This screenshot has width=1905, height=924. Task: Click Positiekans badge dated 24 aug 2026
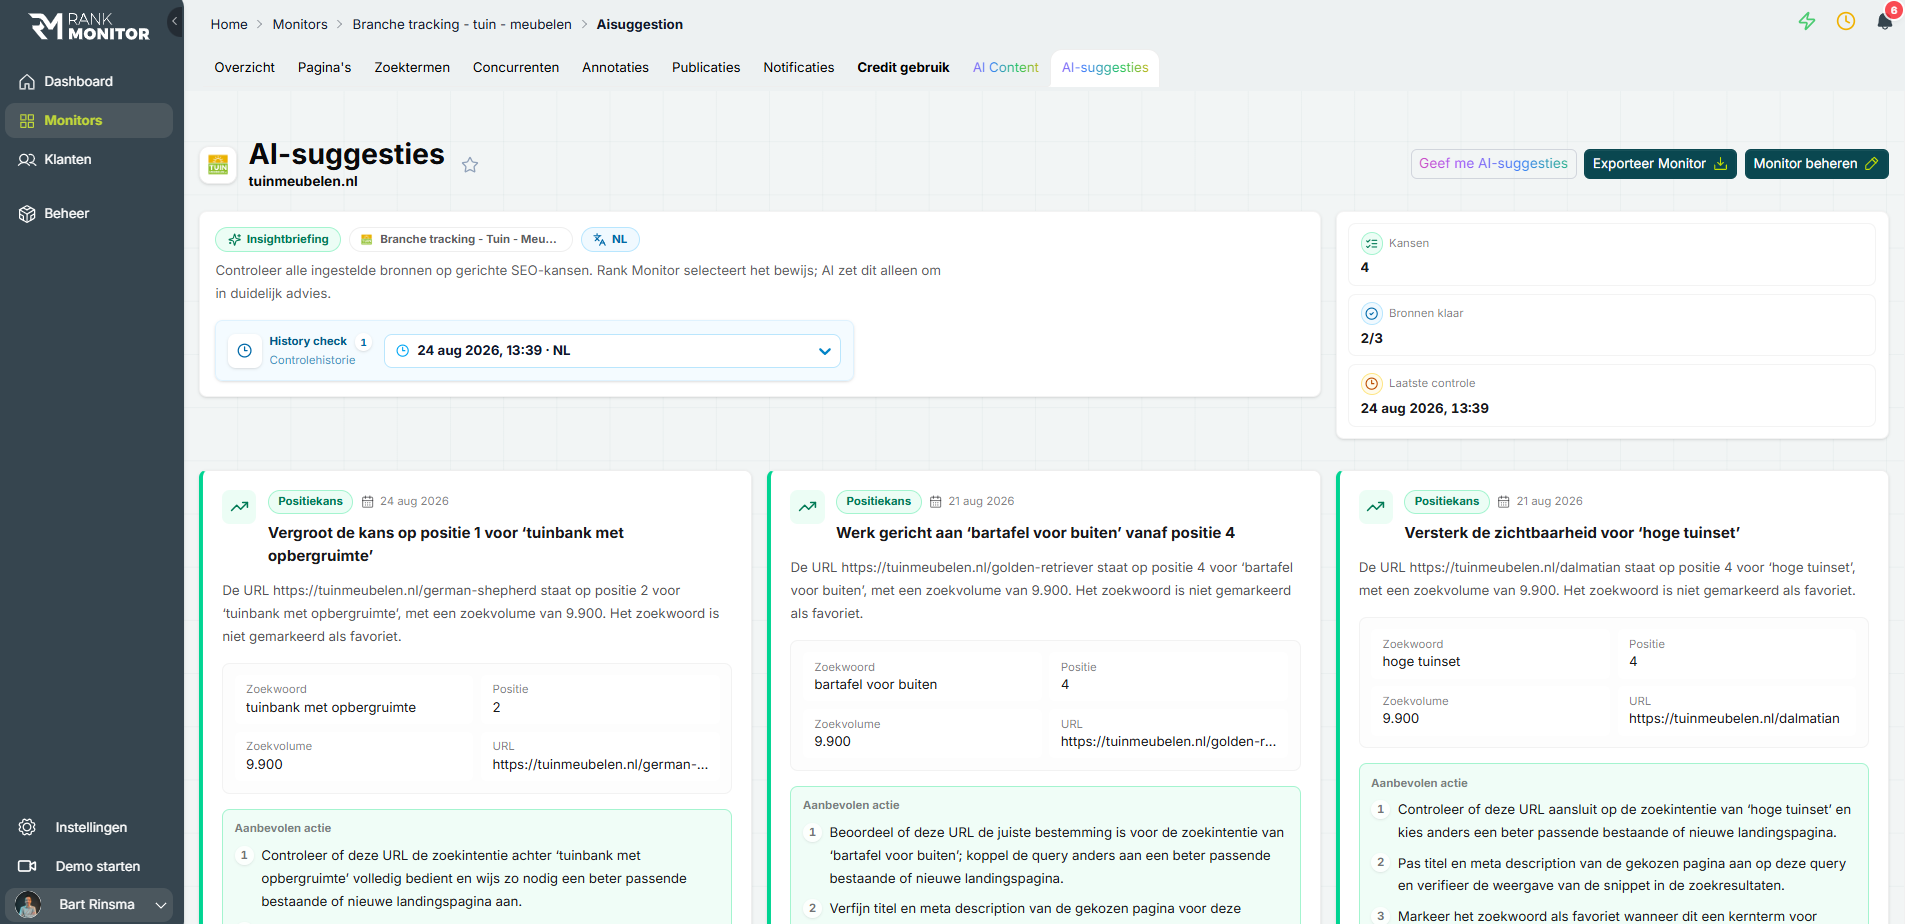click(x=310, y=501)
